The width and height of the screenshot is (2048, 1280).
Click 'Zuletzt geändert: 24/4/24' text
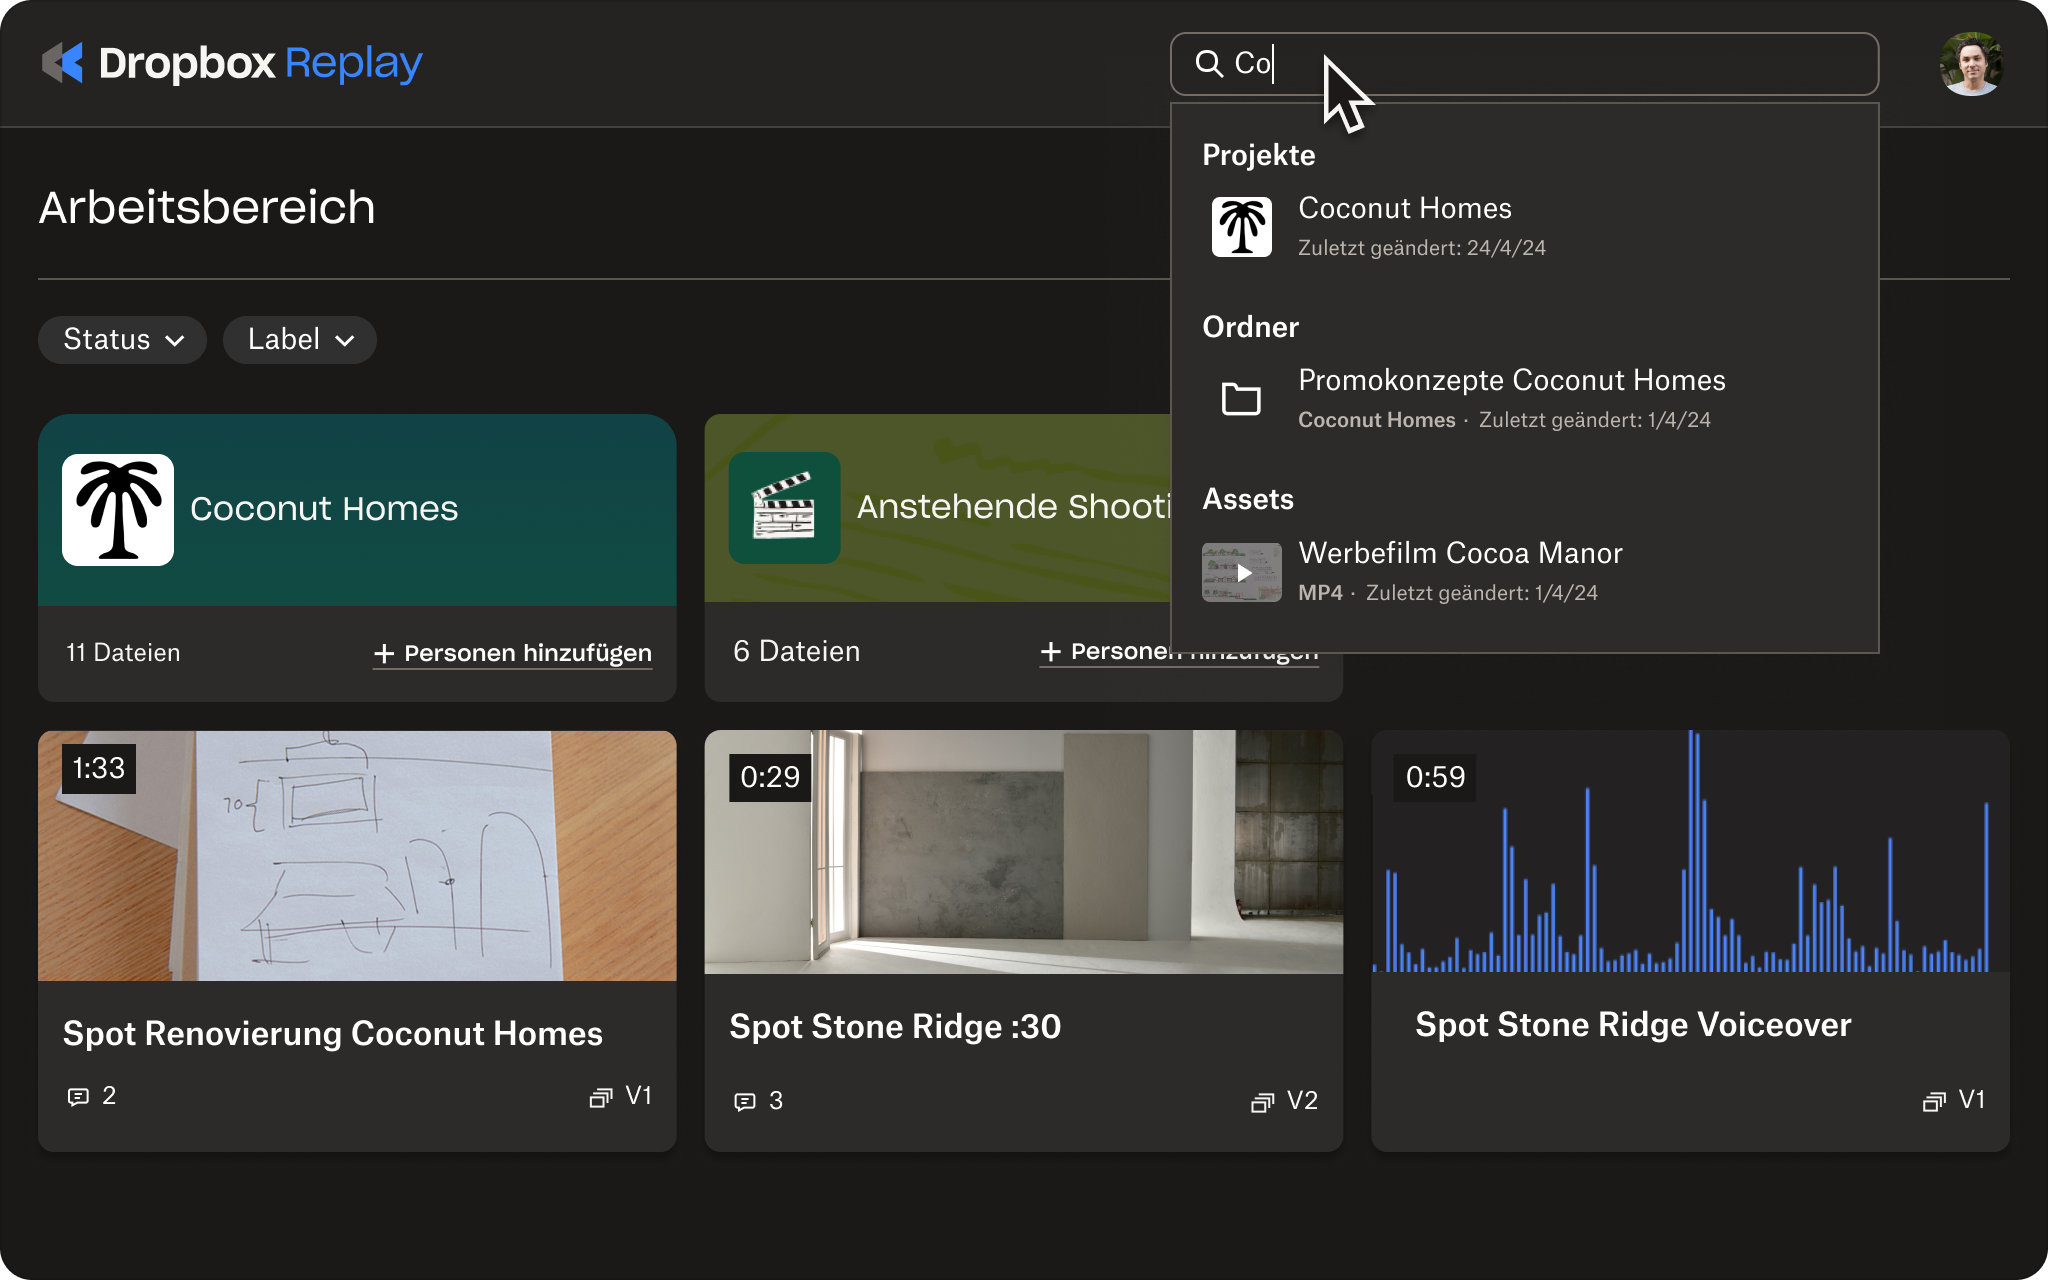[x=1421, y=248]
